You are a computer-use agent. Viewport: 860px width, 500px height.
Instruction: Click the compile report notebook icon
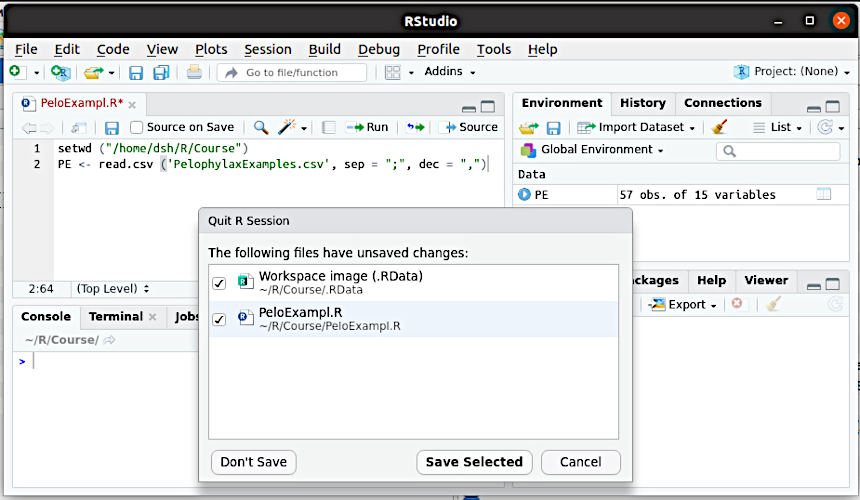point(329,127)
